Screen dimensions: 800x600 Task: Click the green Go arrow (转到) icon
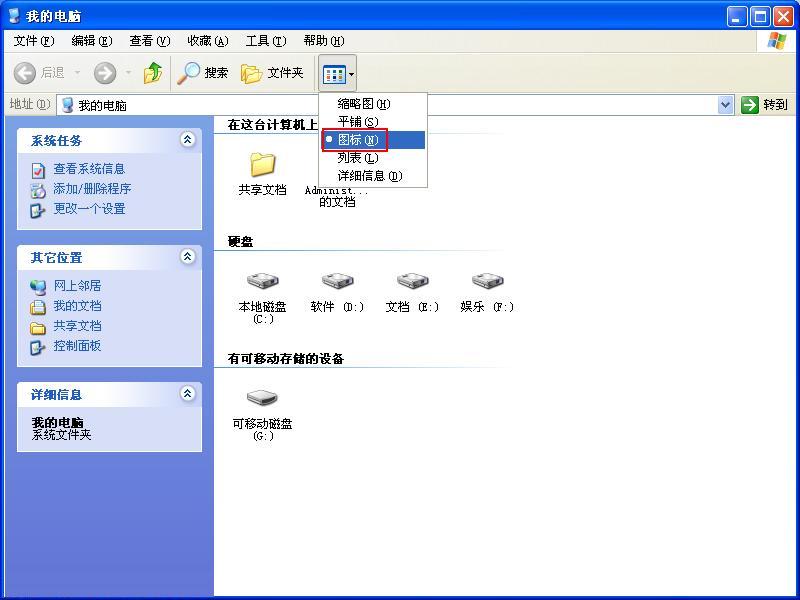pos(749,105)
